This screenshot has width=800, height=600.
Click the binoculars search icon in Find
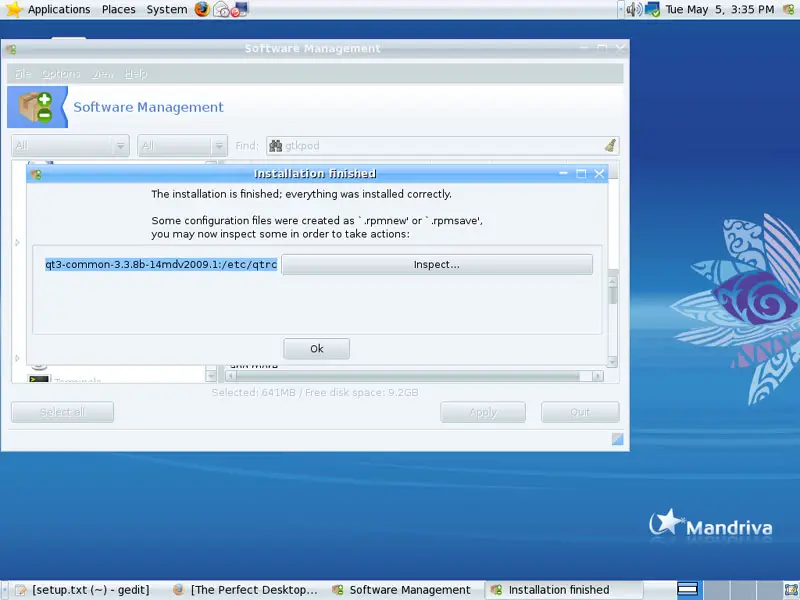pos(276,146)
